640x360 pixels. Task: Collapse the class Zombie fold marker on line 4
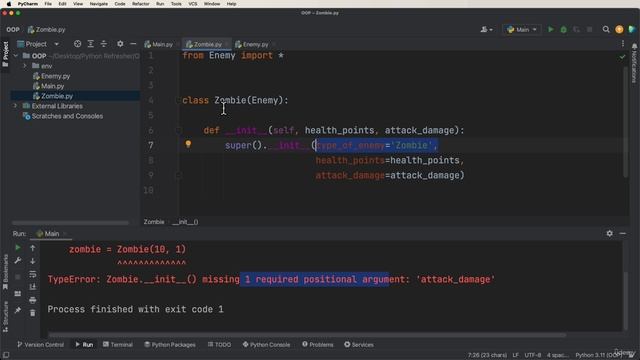[x=179, y=100]
